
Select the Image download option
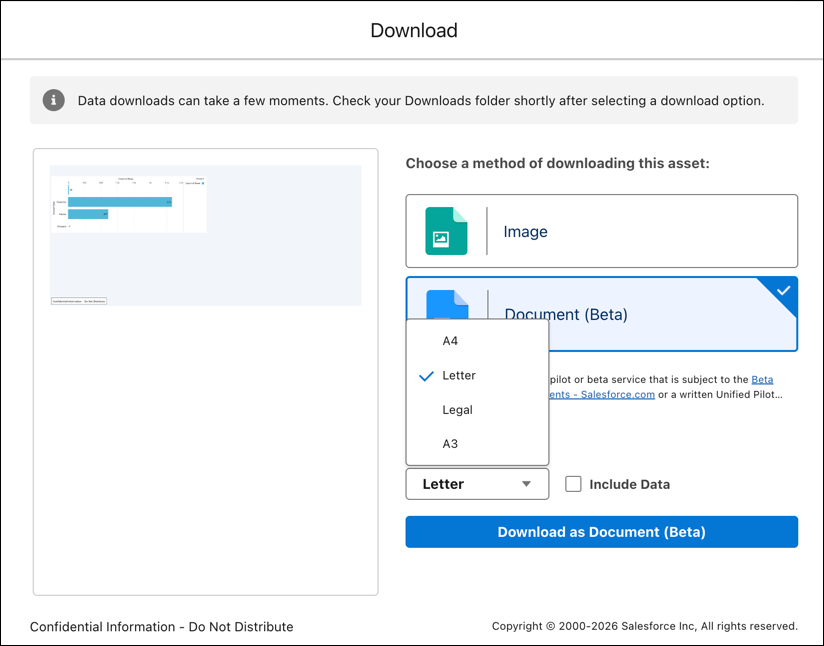[602, 231]
